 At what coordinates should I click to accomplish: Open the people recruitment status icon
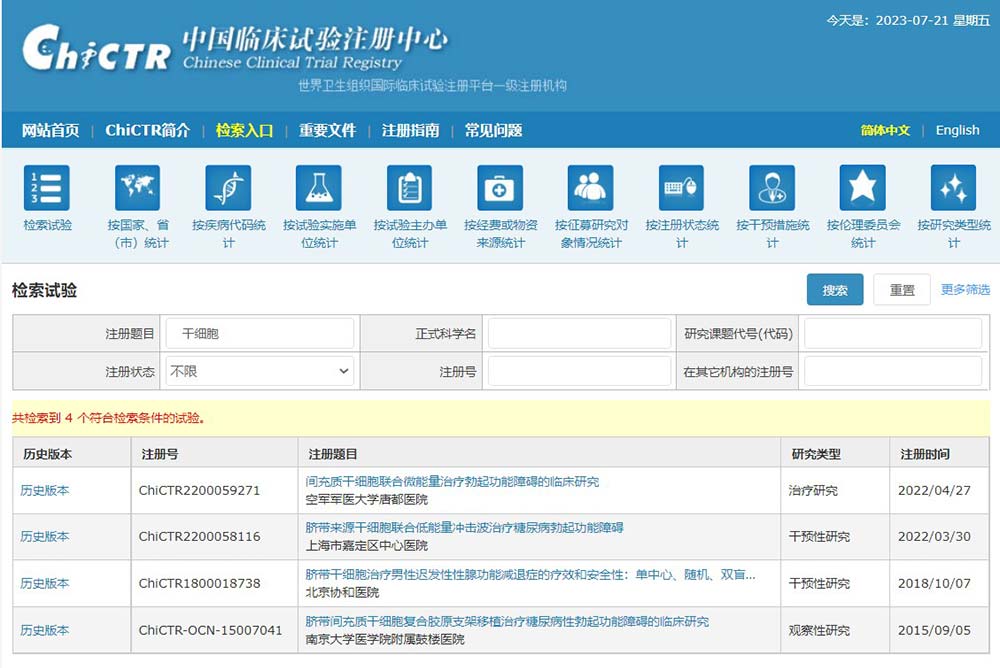(x=591, y=189)
